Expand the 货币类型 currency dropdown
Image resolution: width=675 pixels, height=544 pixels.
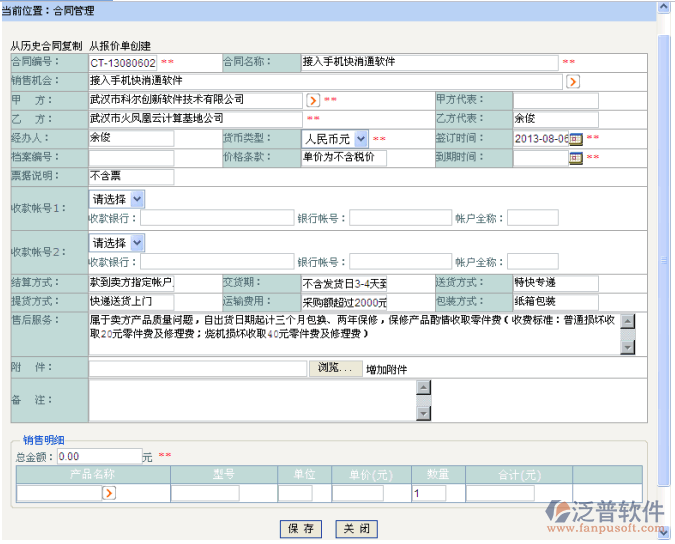(x=360, y=138)
